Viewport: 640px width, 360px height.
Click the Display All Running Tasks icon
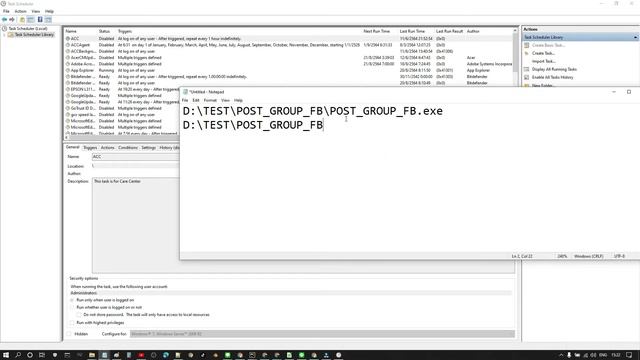tap(527, 69)
